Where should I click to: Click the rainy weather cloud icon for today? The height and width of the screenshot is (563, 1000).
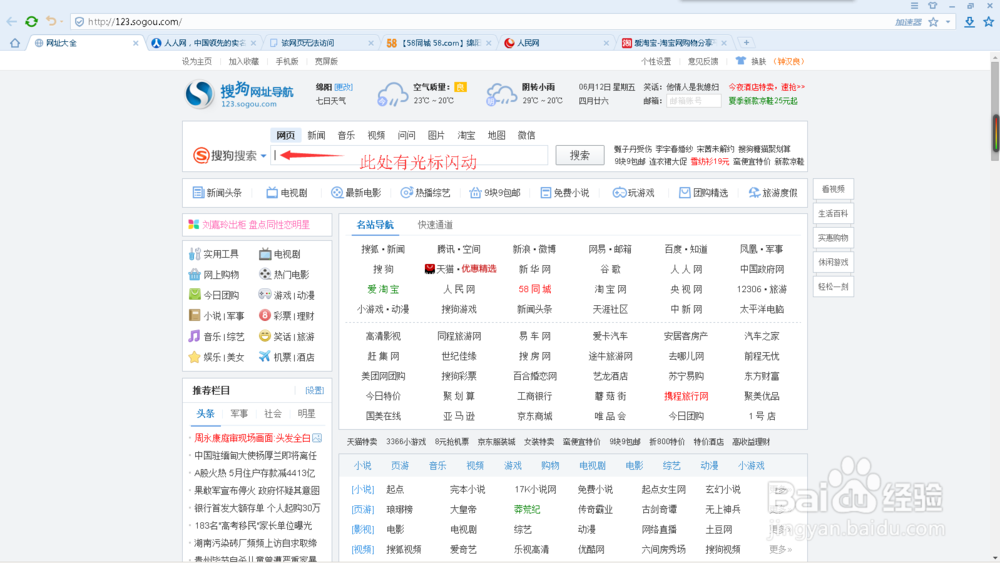point(392,94)
